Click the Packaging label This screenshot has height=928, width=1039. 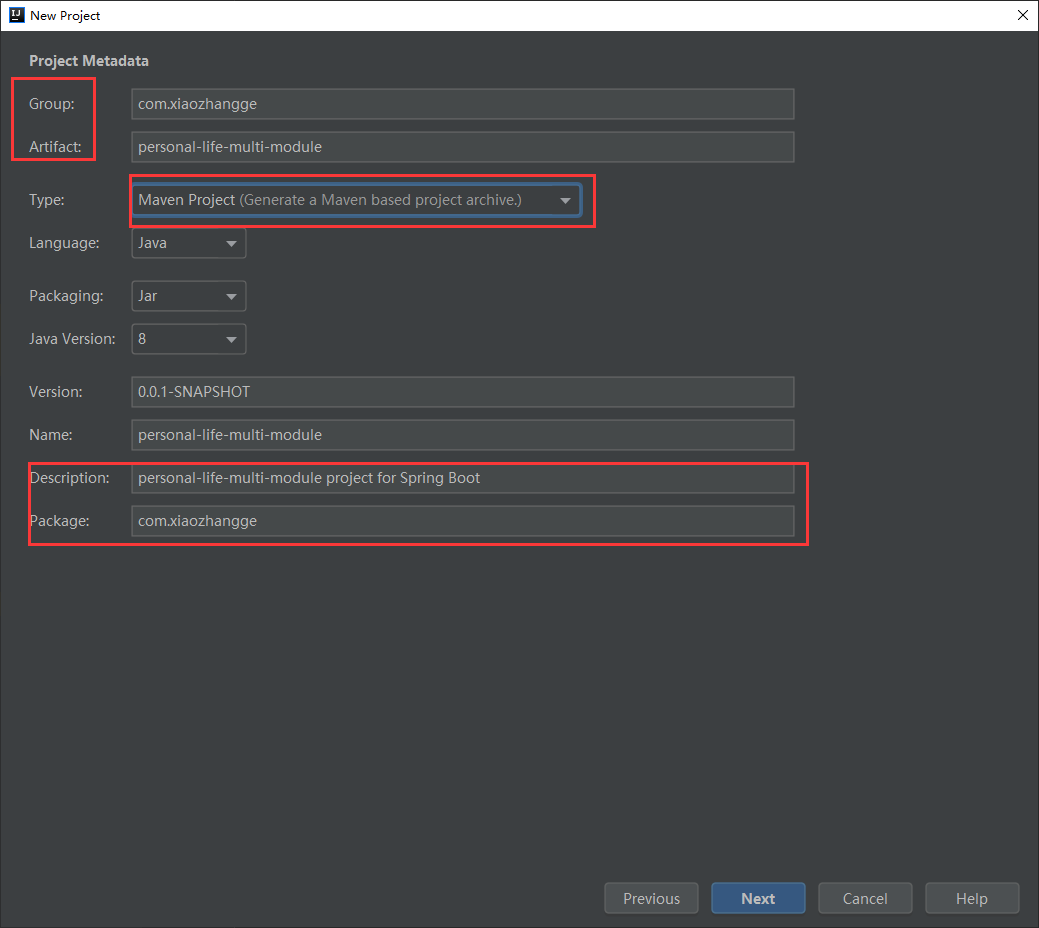point(66,296)
